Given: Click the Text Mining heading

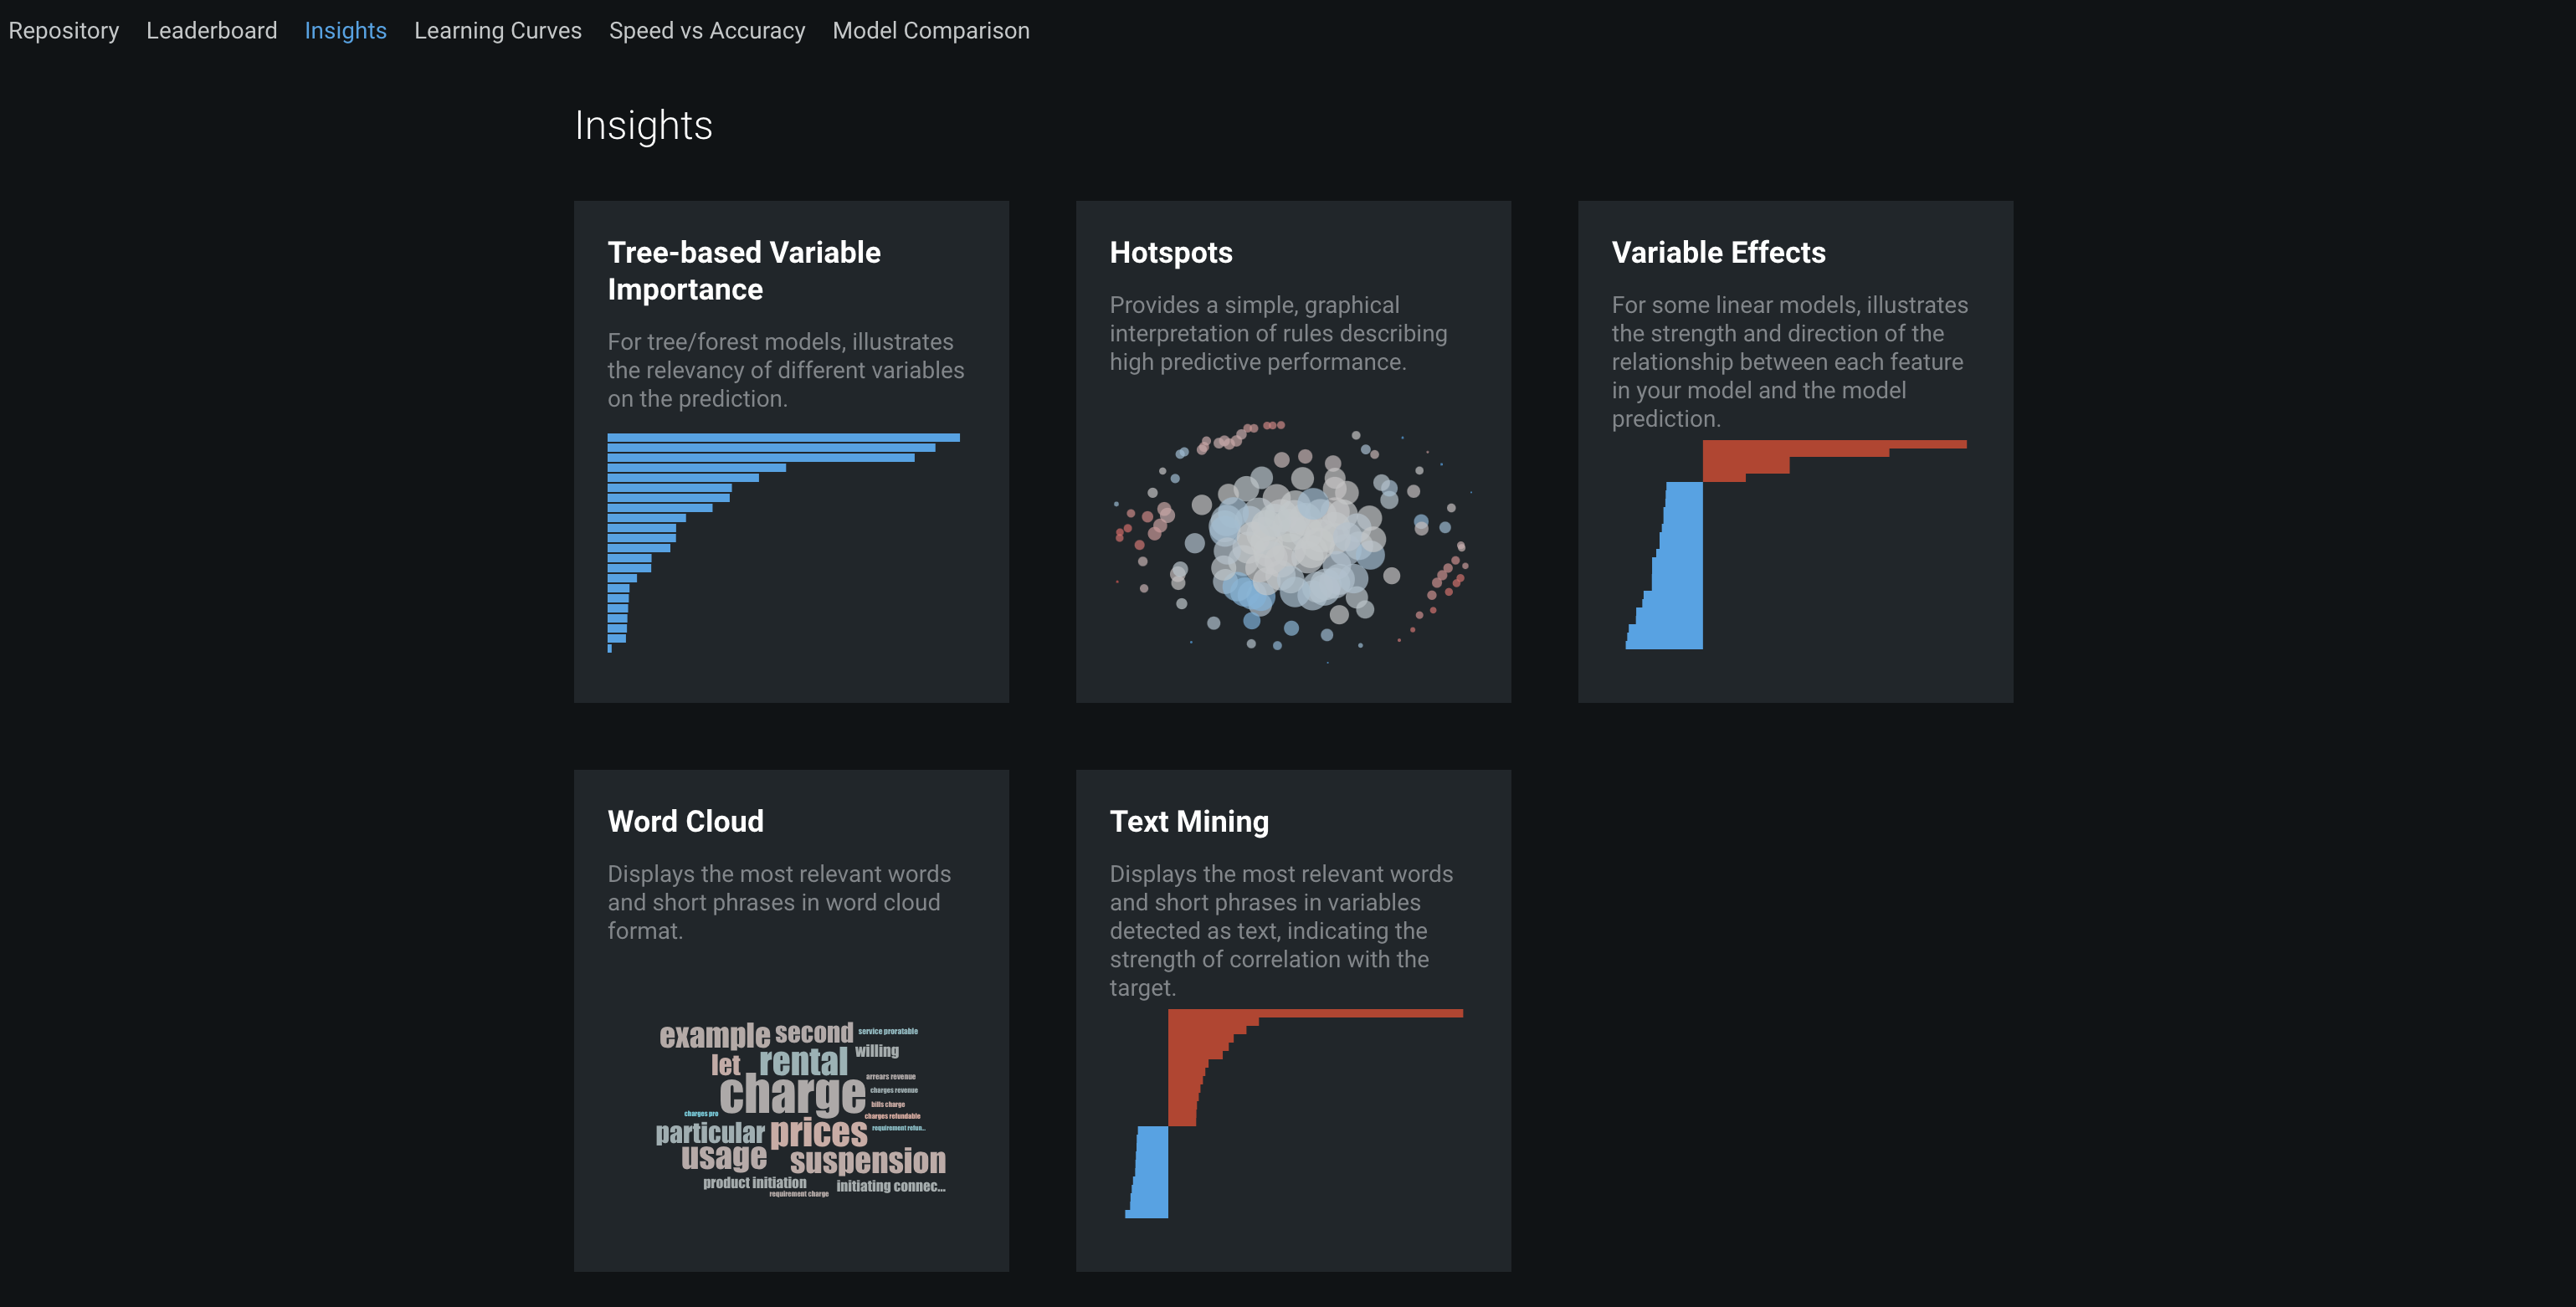Looking at the screenshot, I should tap(1189, 821).
